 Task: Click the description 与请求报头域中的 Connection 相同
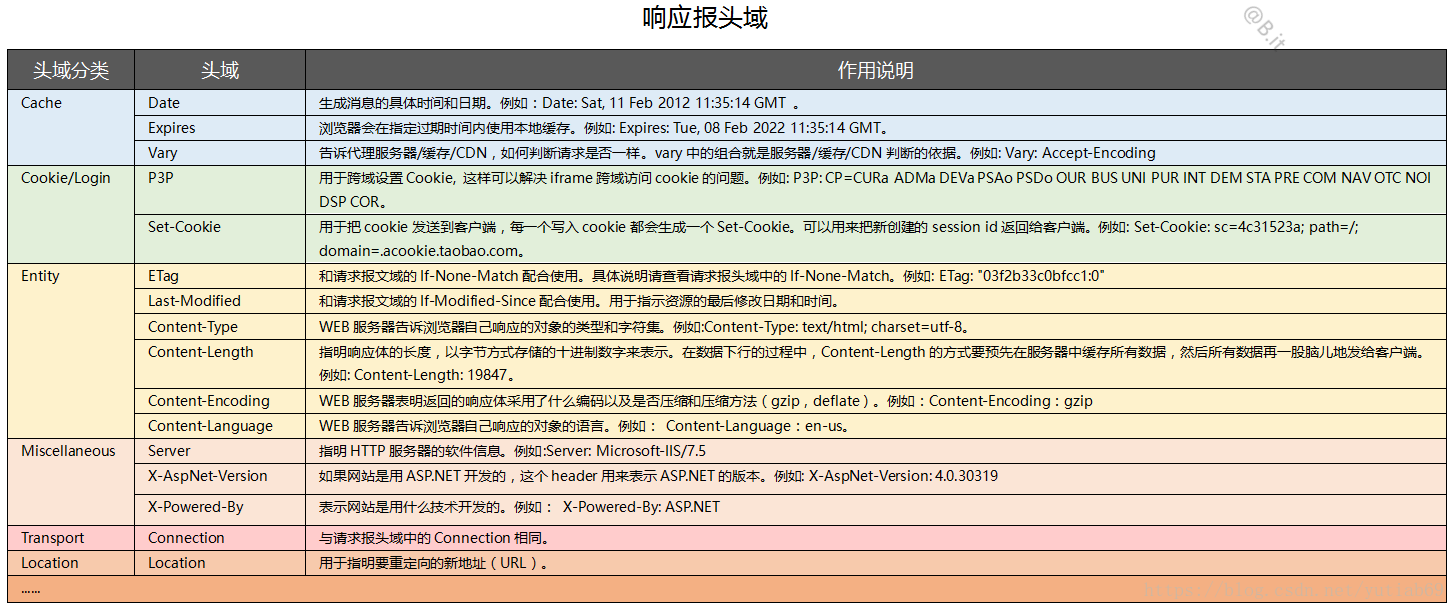[875, 538]
